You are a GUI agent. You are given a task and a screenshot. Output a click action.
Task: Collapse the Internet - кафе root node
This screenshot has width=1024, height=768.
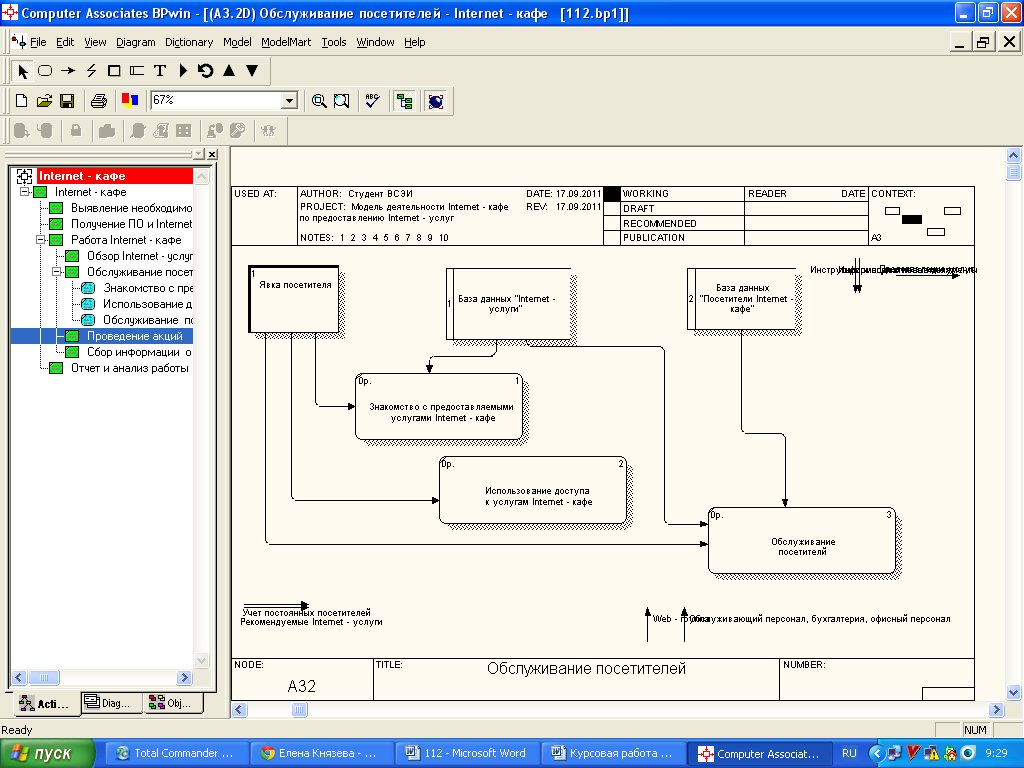(24, 192)
